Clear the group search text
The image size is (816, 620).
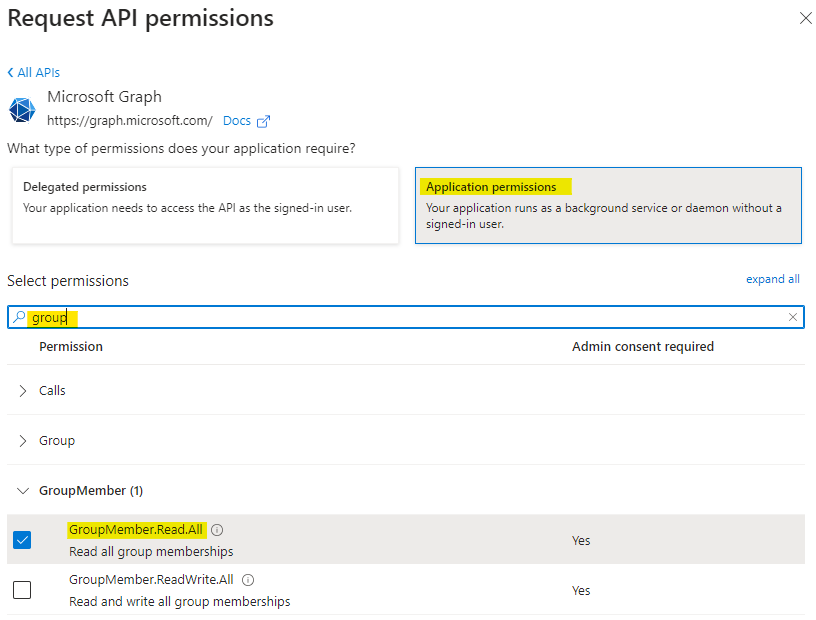click(793, 317)
